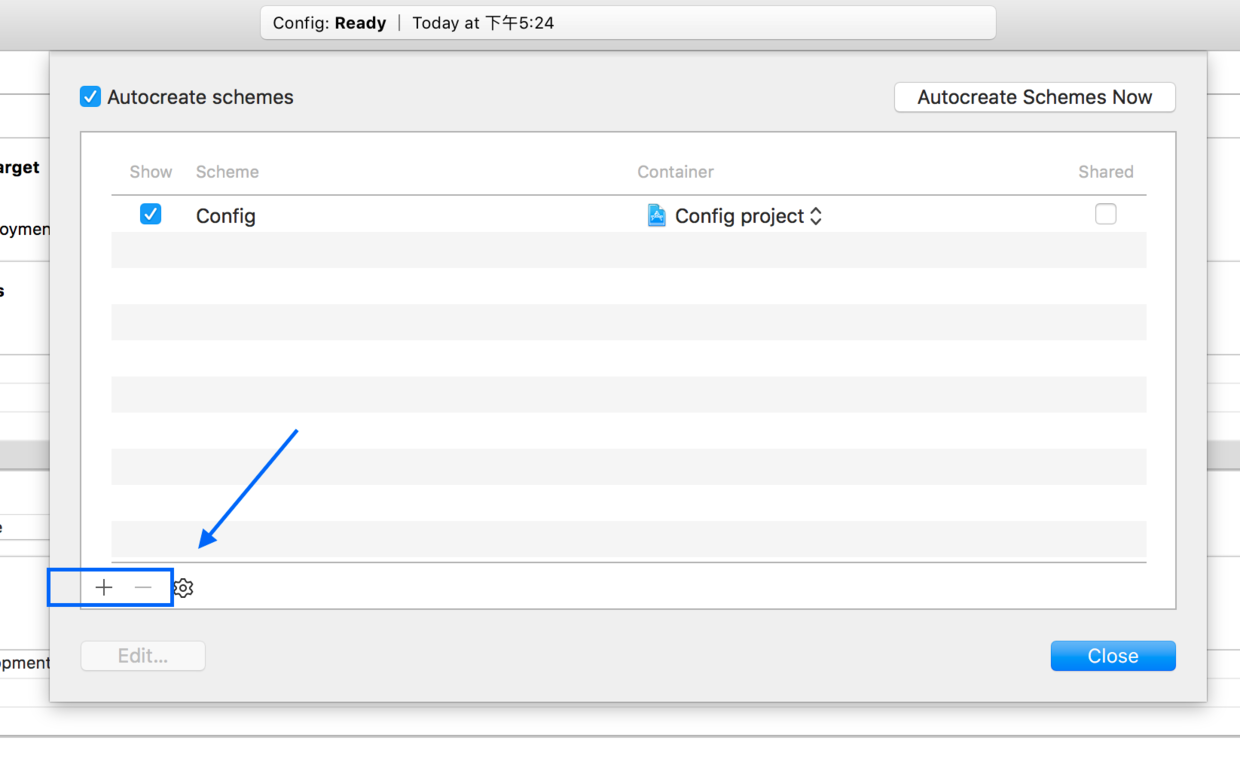Toggle the Autocreate schemes checkbox
This screenshot has height=765, width=1240.
point(90,97)
